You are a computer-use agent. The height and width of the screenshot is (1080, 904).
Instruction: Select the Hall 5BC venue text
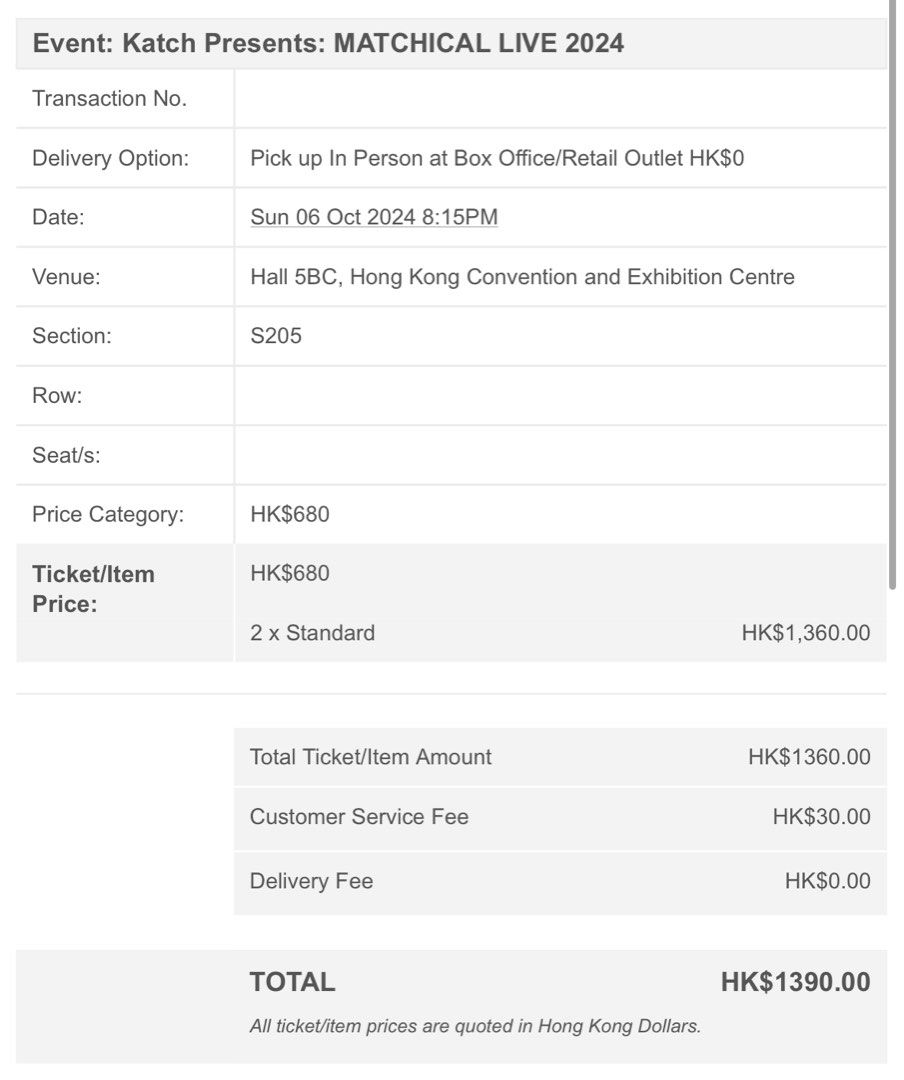point(522,277)
